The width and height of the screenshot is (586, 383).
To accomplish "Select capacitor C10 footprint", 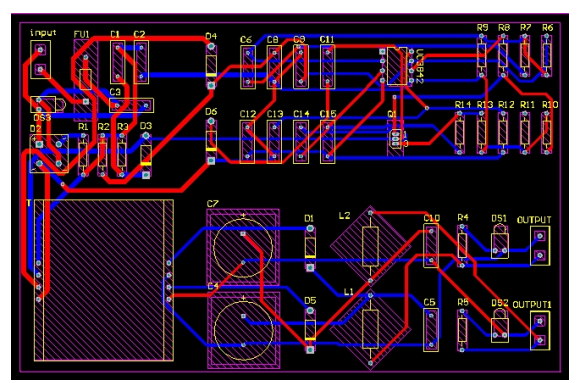I will [x=431, y=245].
